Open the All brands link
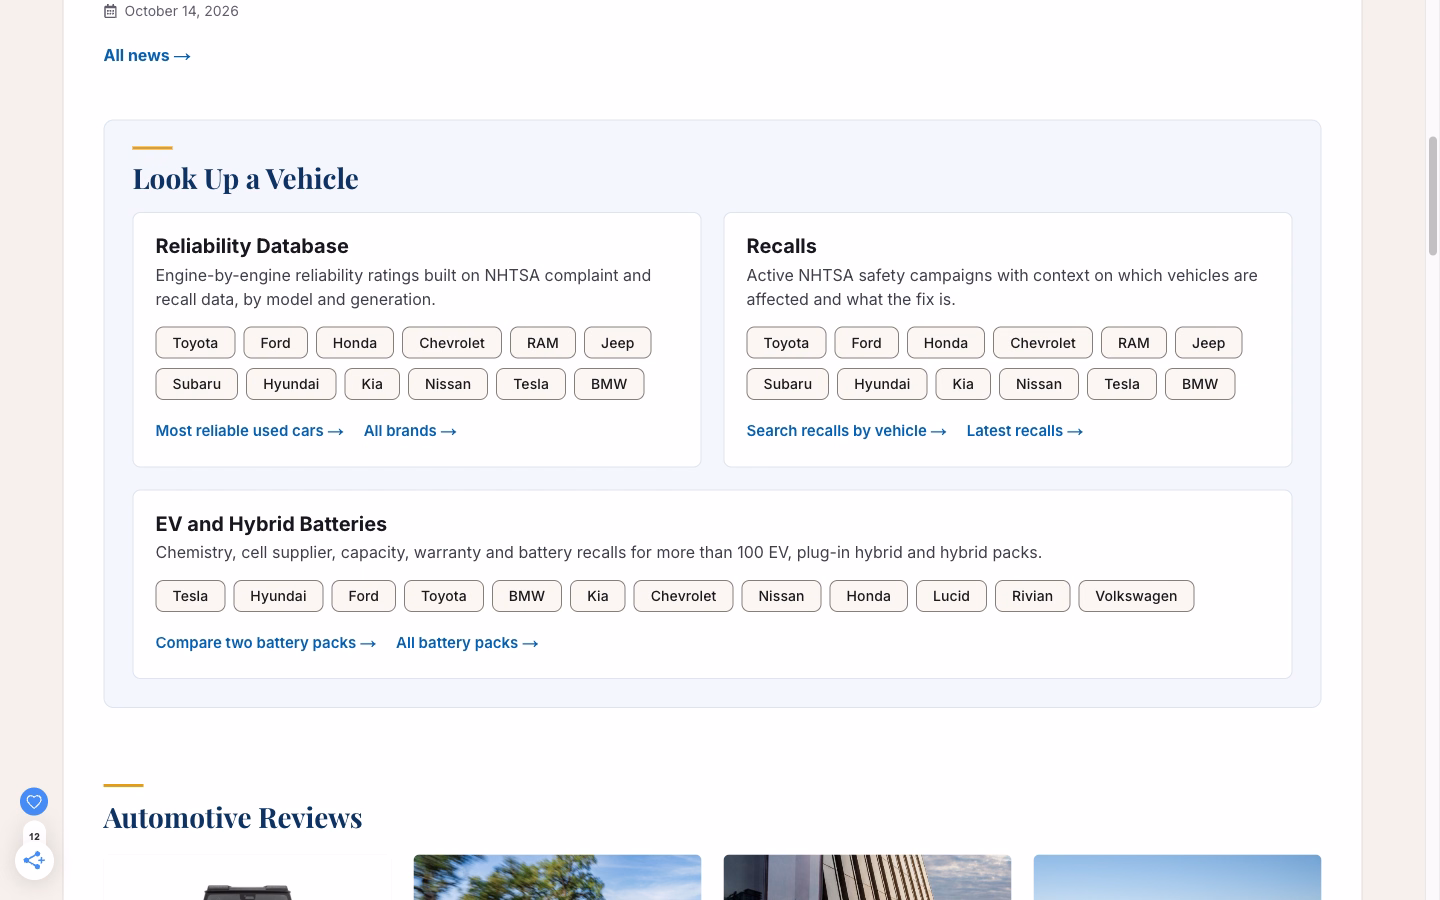 pos(410,431)
